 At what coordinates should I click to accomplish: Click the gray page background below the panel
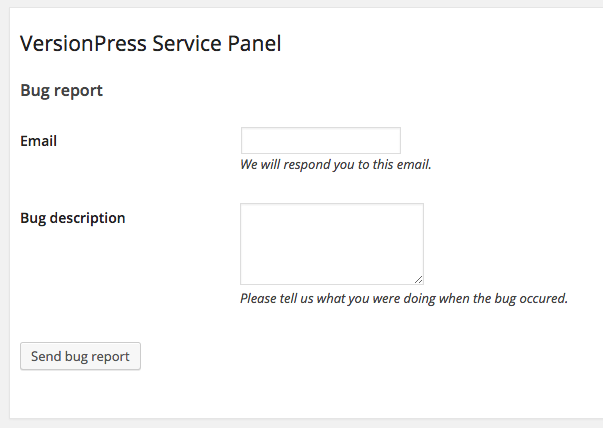point(300,423)
